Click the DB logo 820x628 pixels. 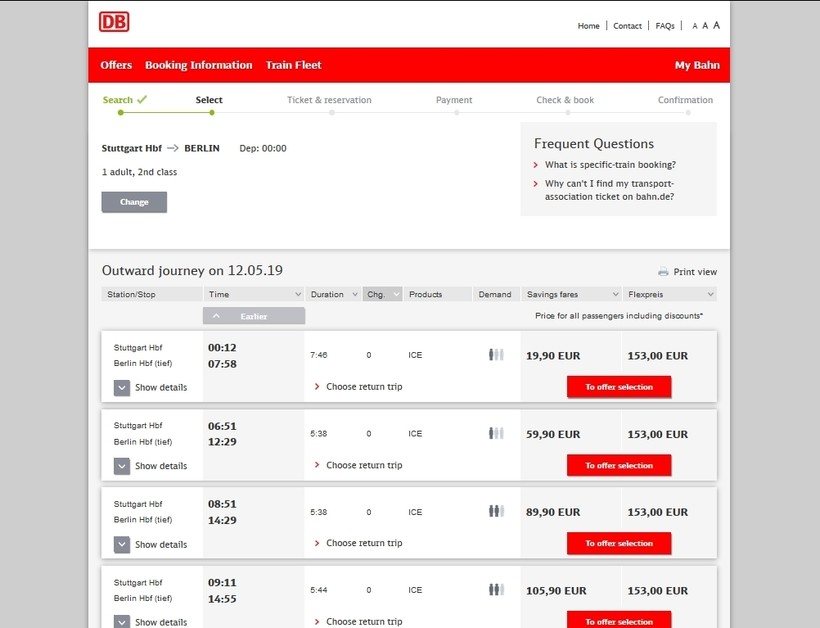(x=114, y=22)
